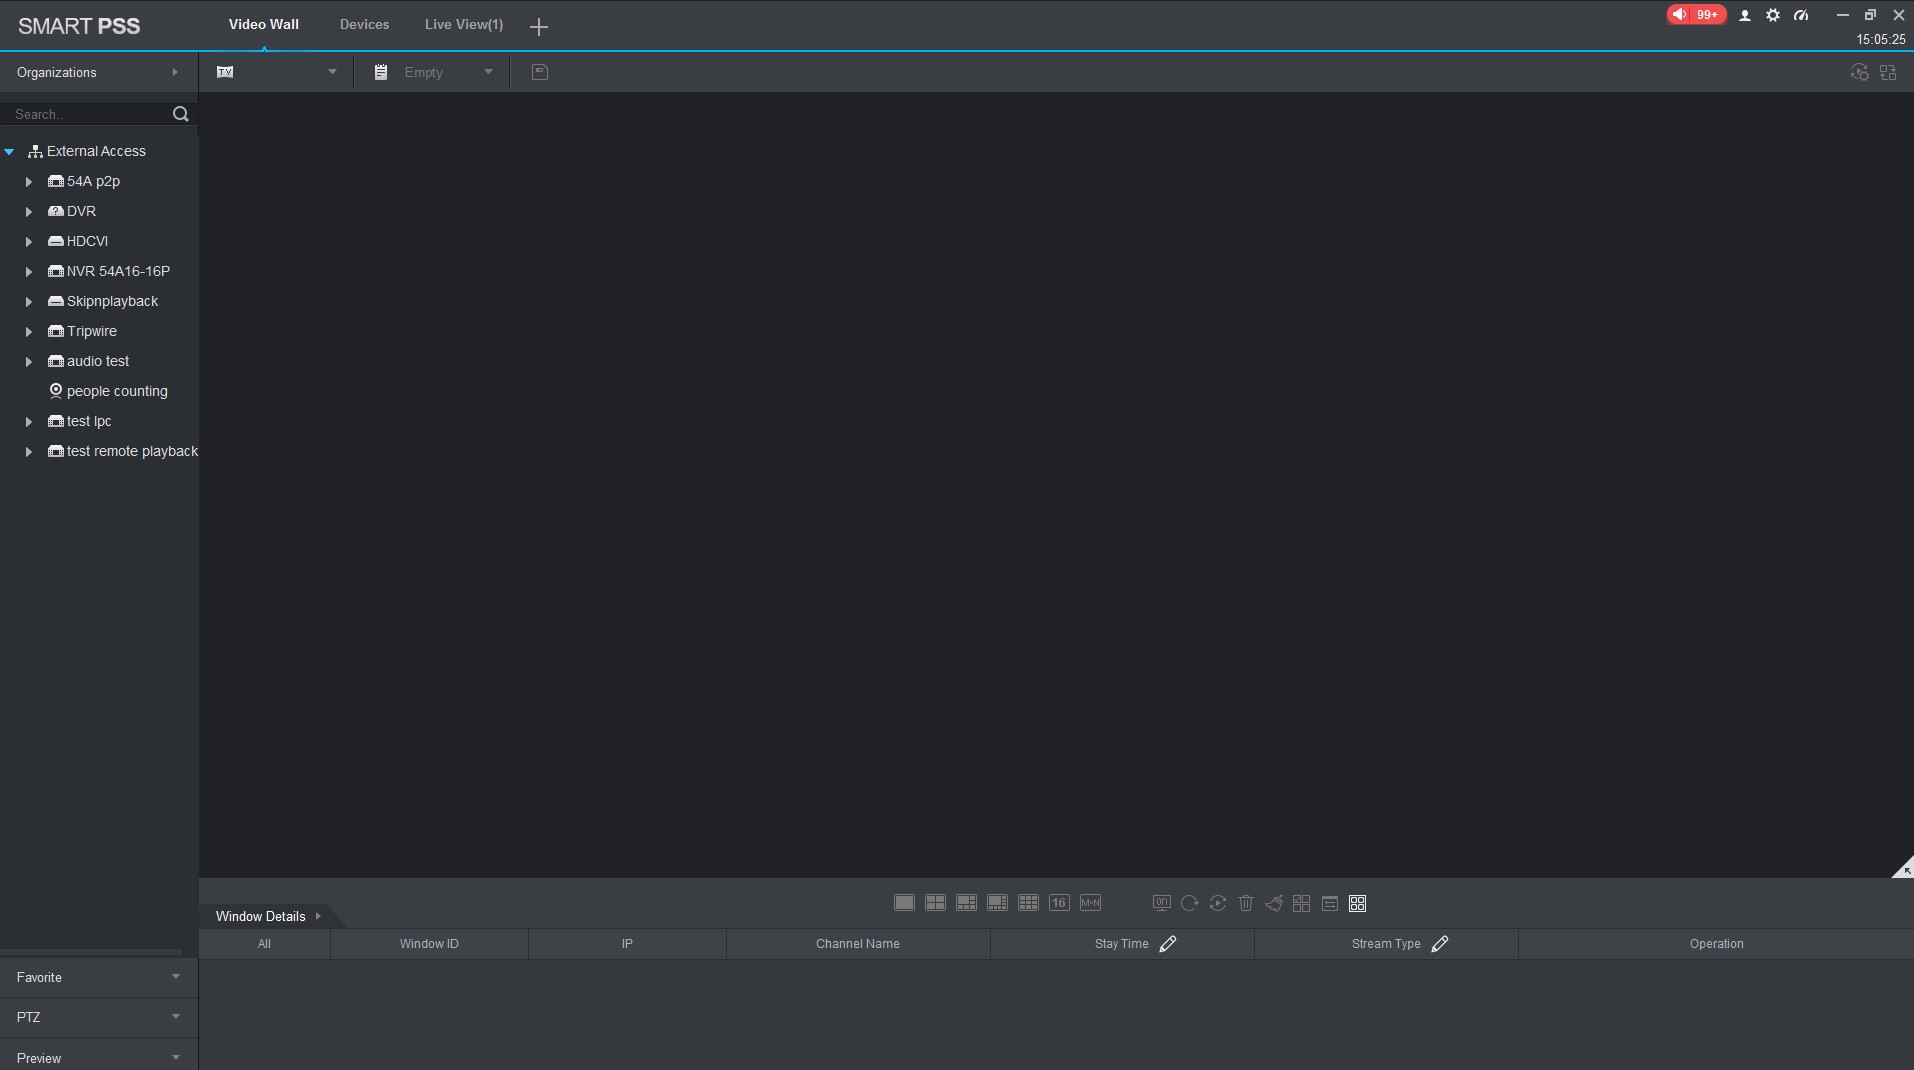The width and height of the screenshot is (1914, 1070).
Task: Click the save icon next to Empty
Action: pyautogui.click(x=540, y=72)
